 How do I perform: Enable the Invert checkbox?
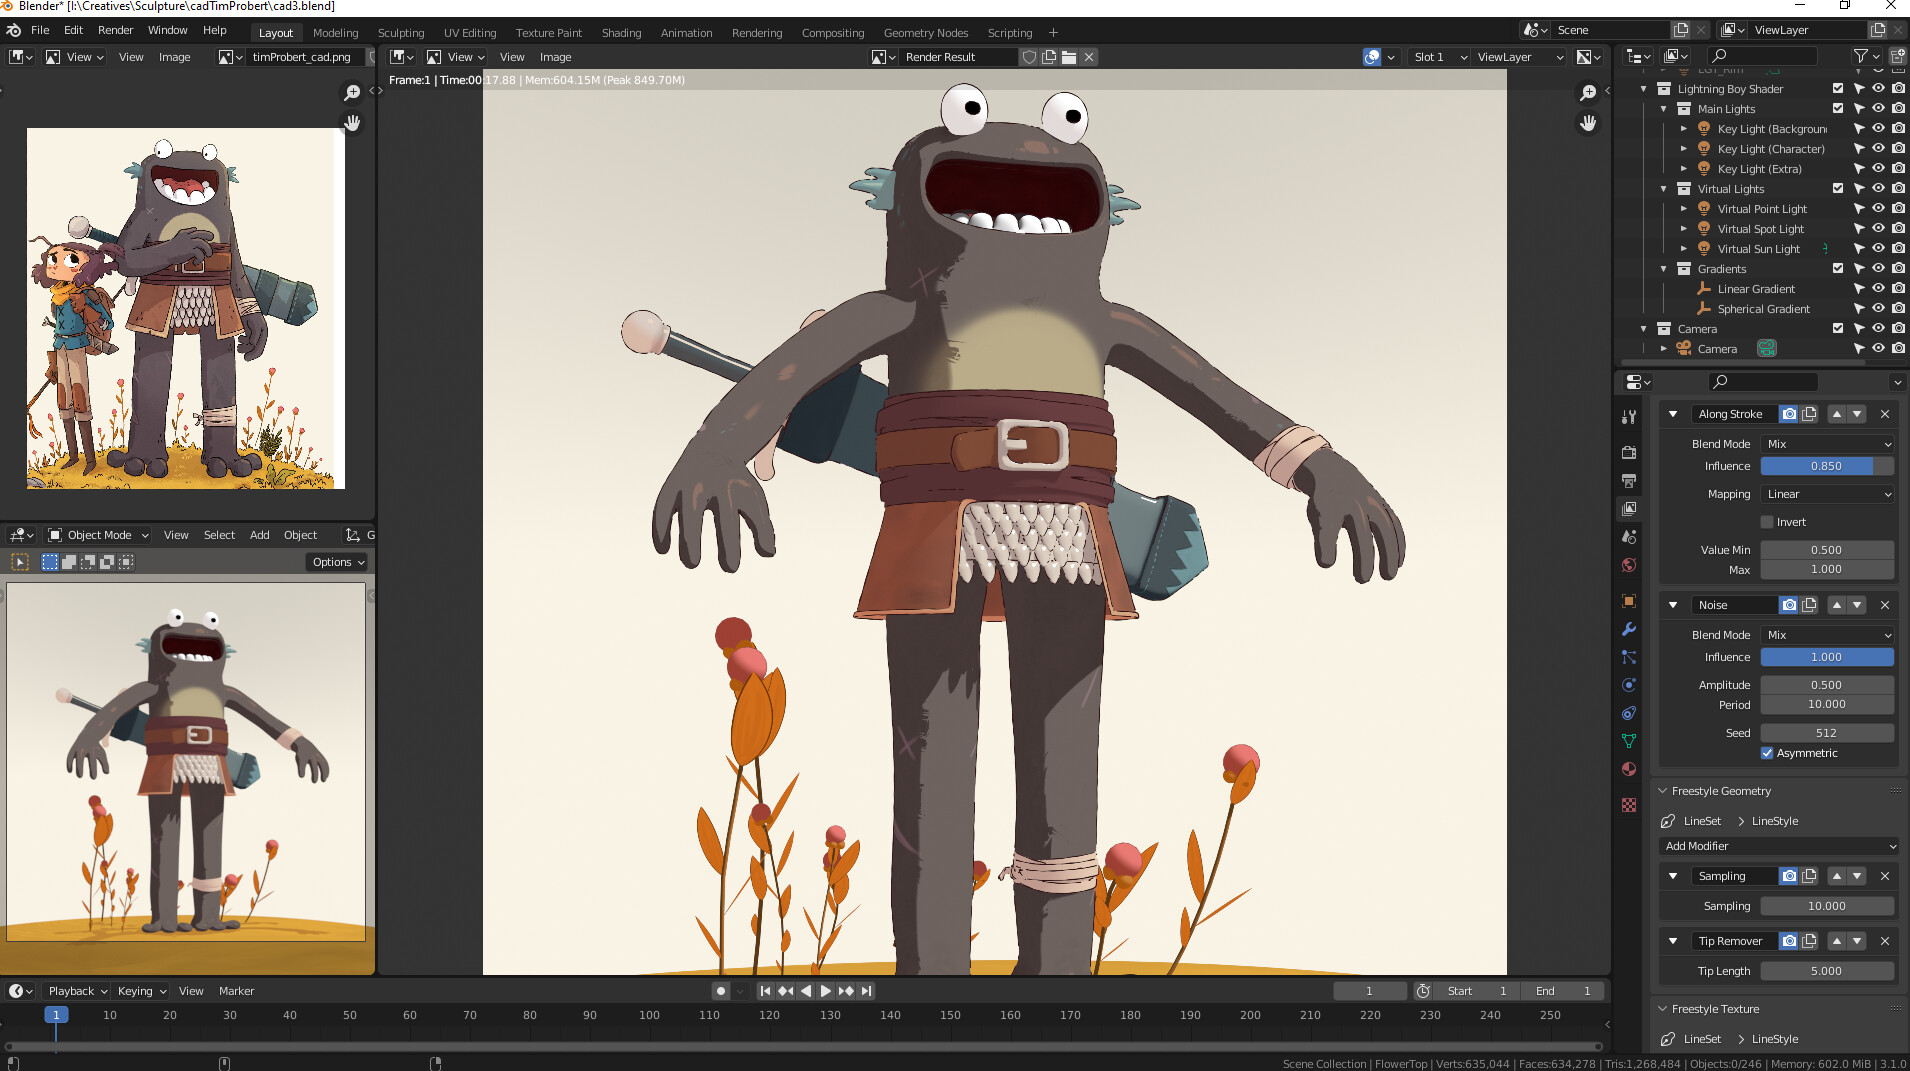pyautogui.click(x=1767, y=522)
